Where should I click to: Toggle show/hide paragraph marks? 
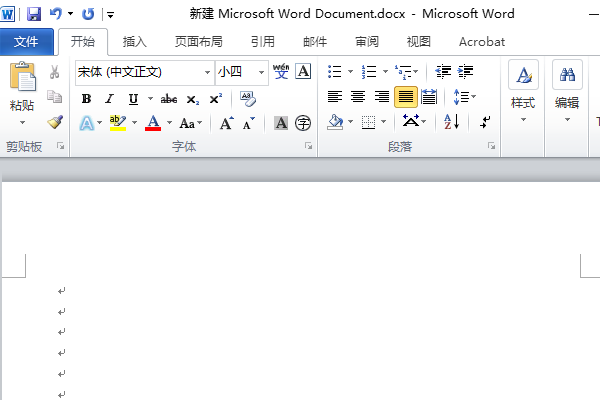485,122
